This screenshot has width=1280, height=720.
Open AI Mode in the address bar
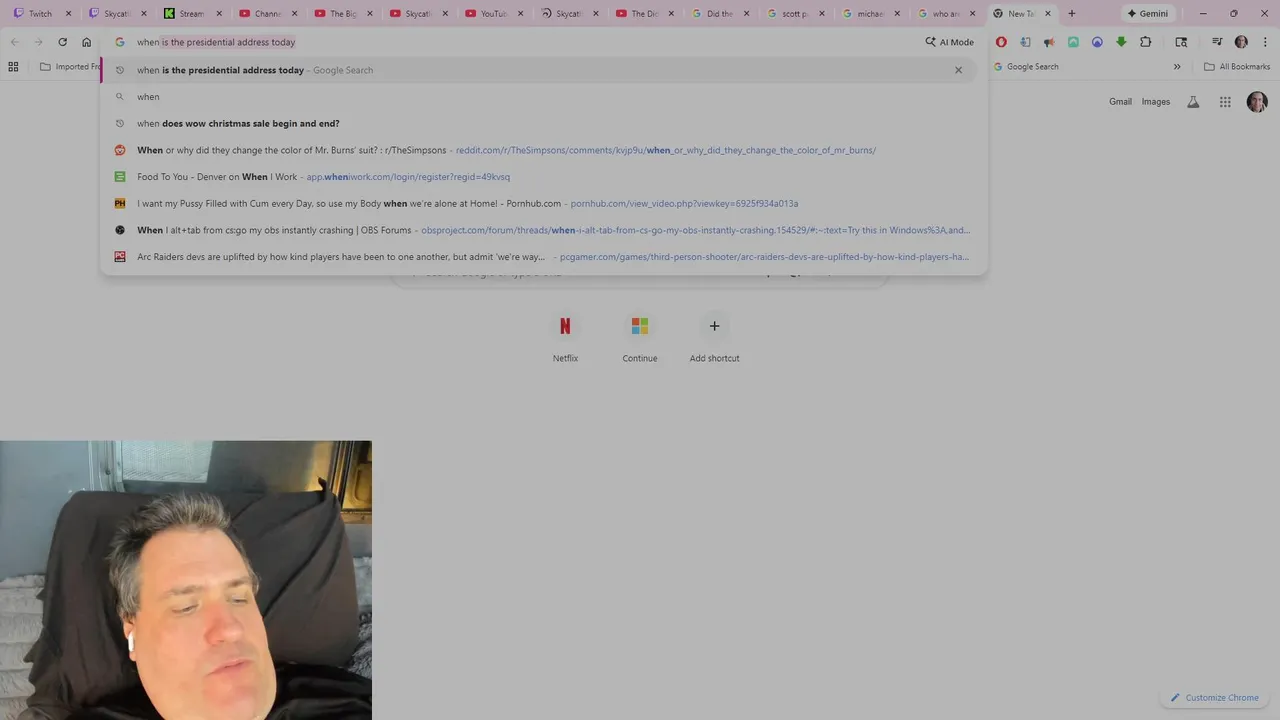949,42
